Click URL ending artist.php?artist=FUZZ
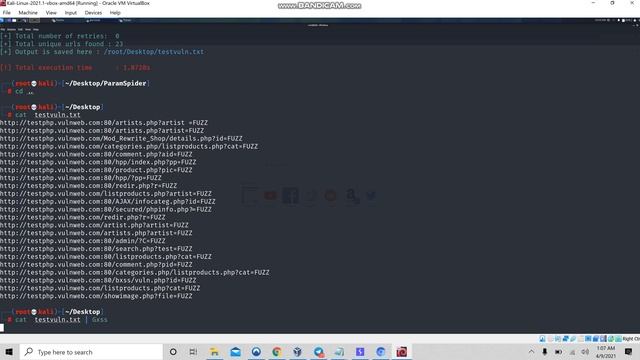The height and width of the screenshot is (360, 640). [94, 225]
